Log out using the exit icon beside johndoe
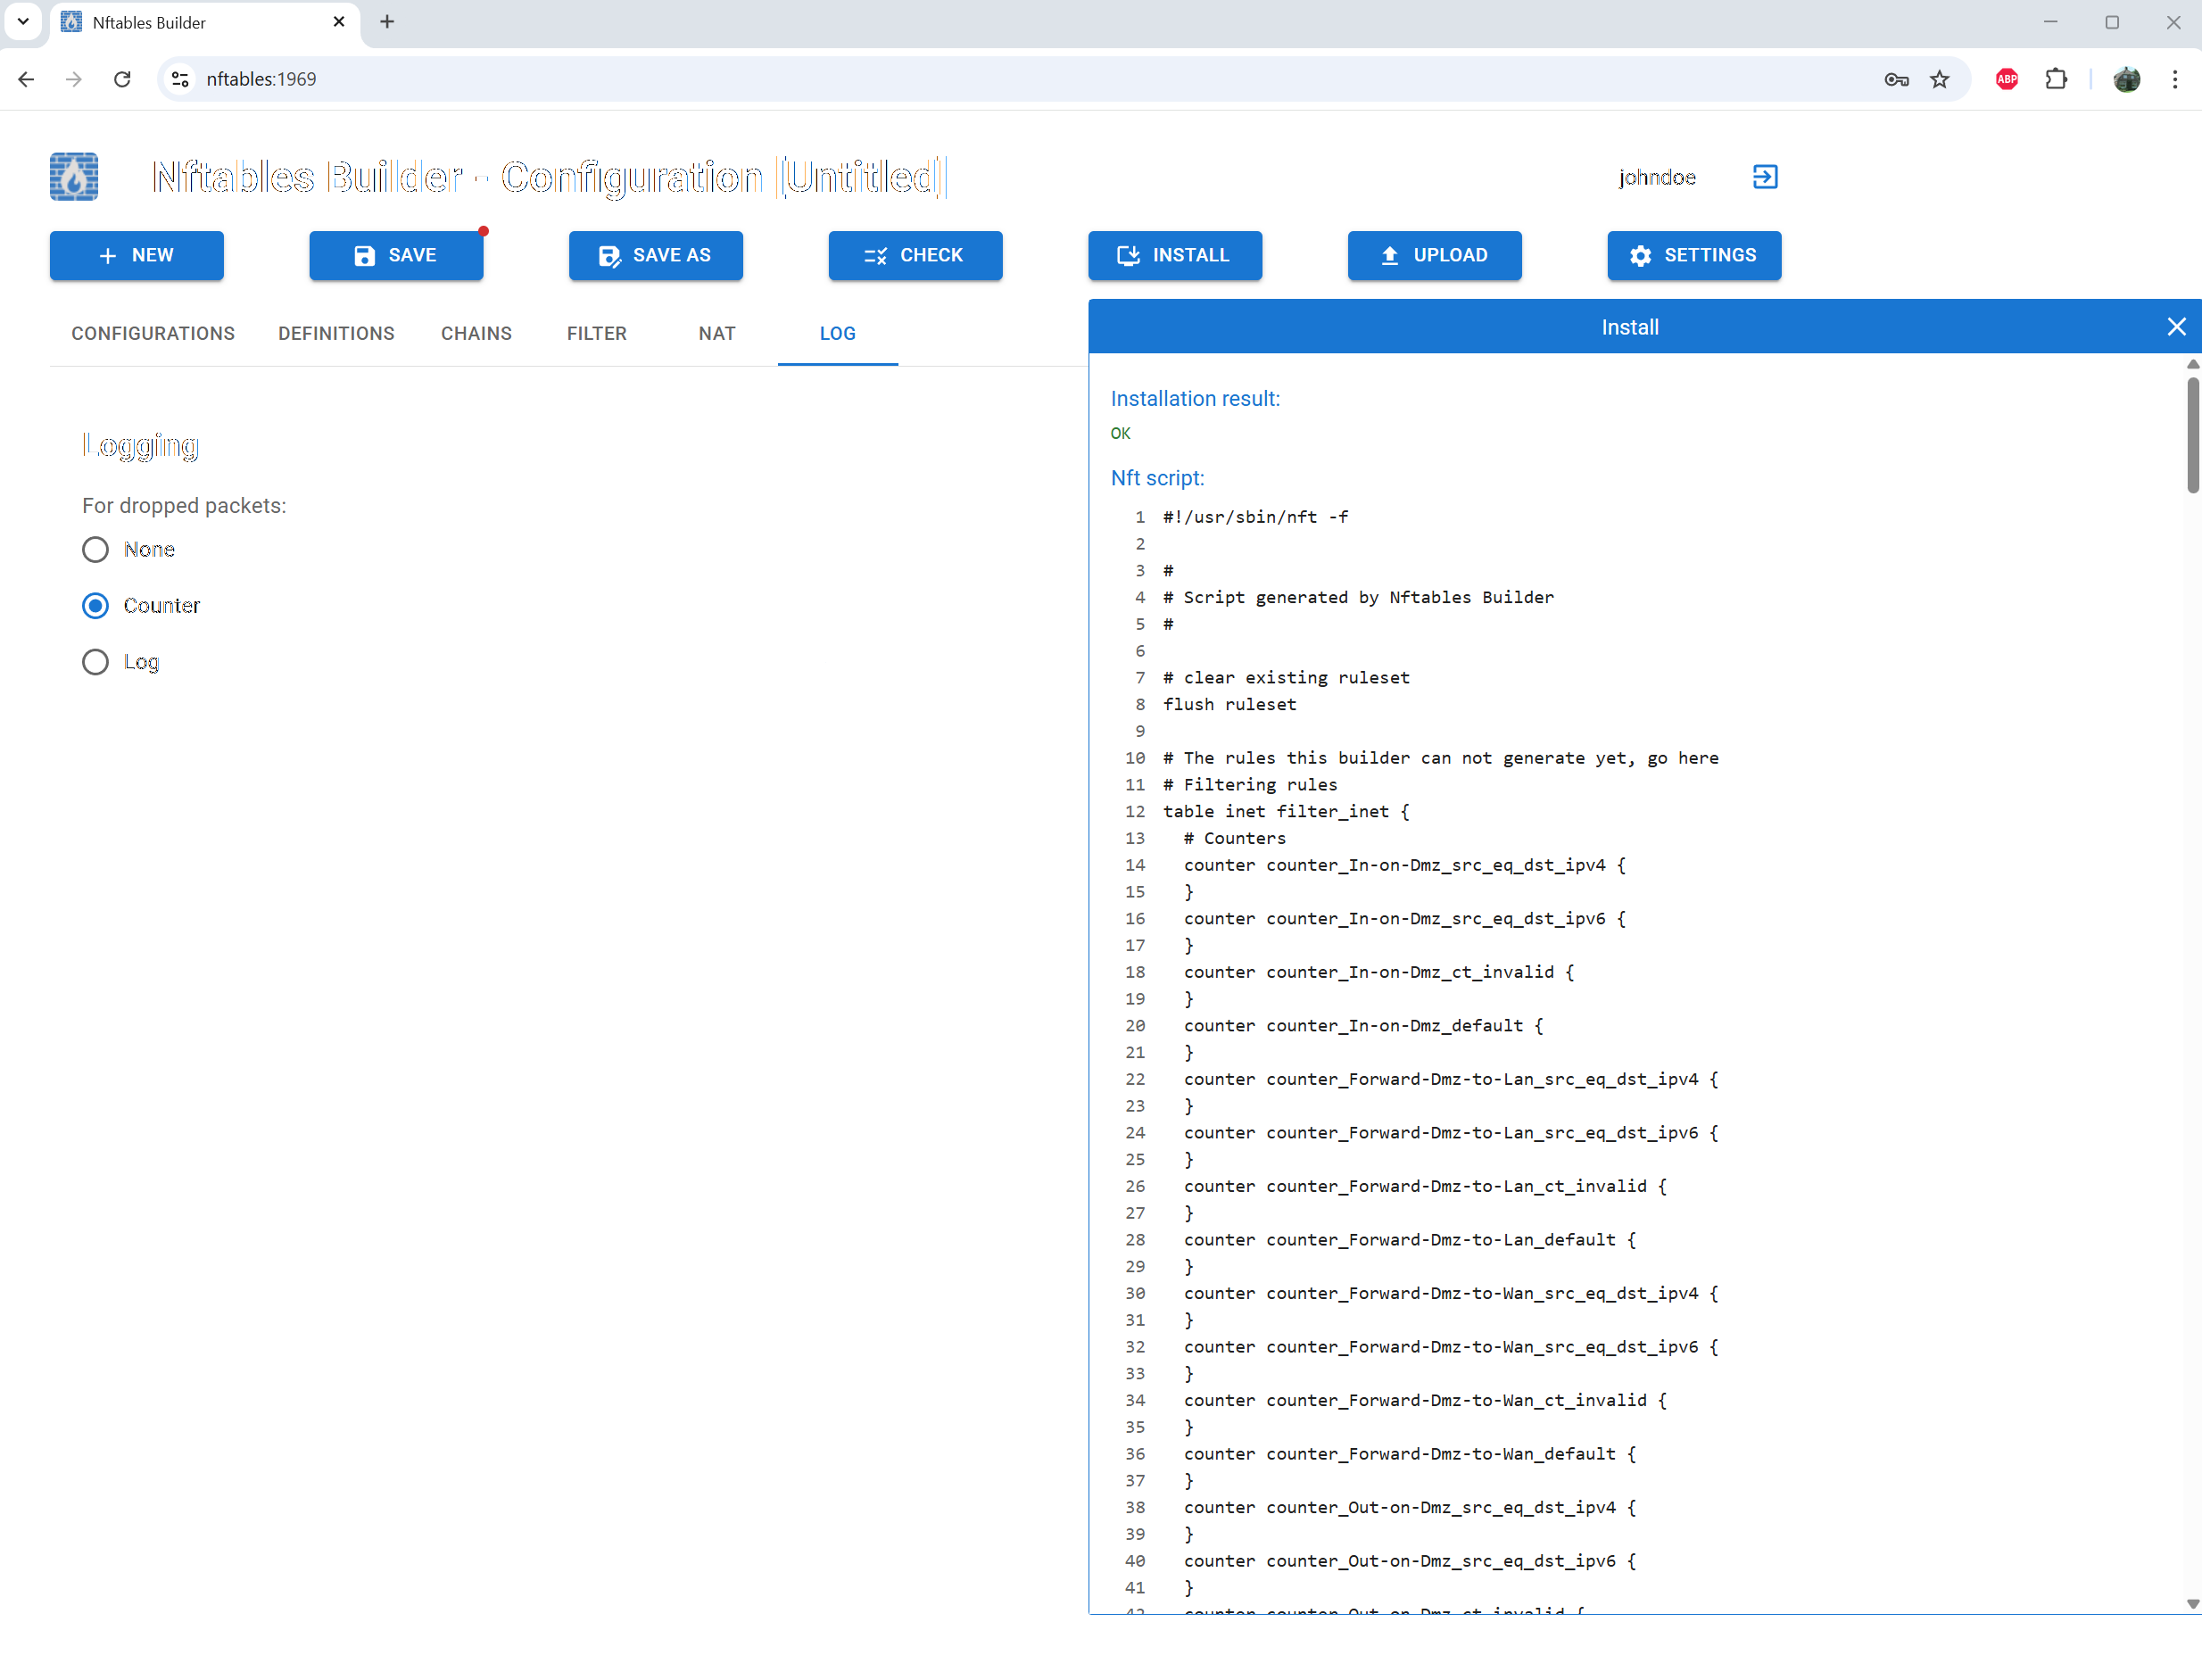The height and width of the screenshot is (1680, 2202). [1764, 177]
